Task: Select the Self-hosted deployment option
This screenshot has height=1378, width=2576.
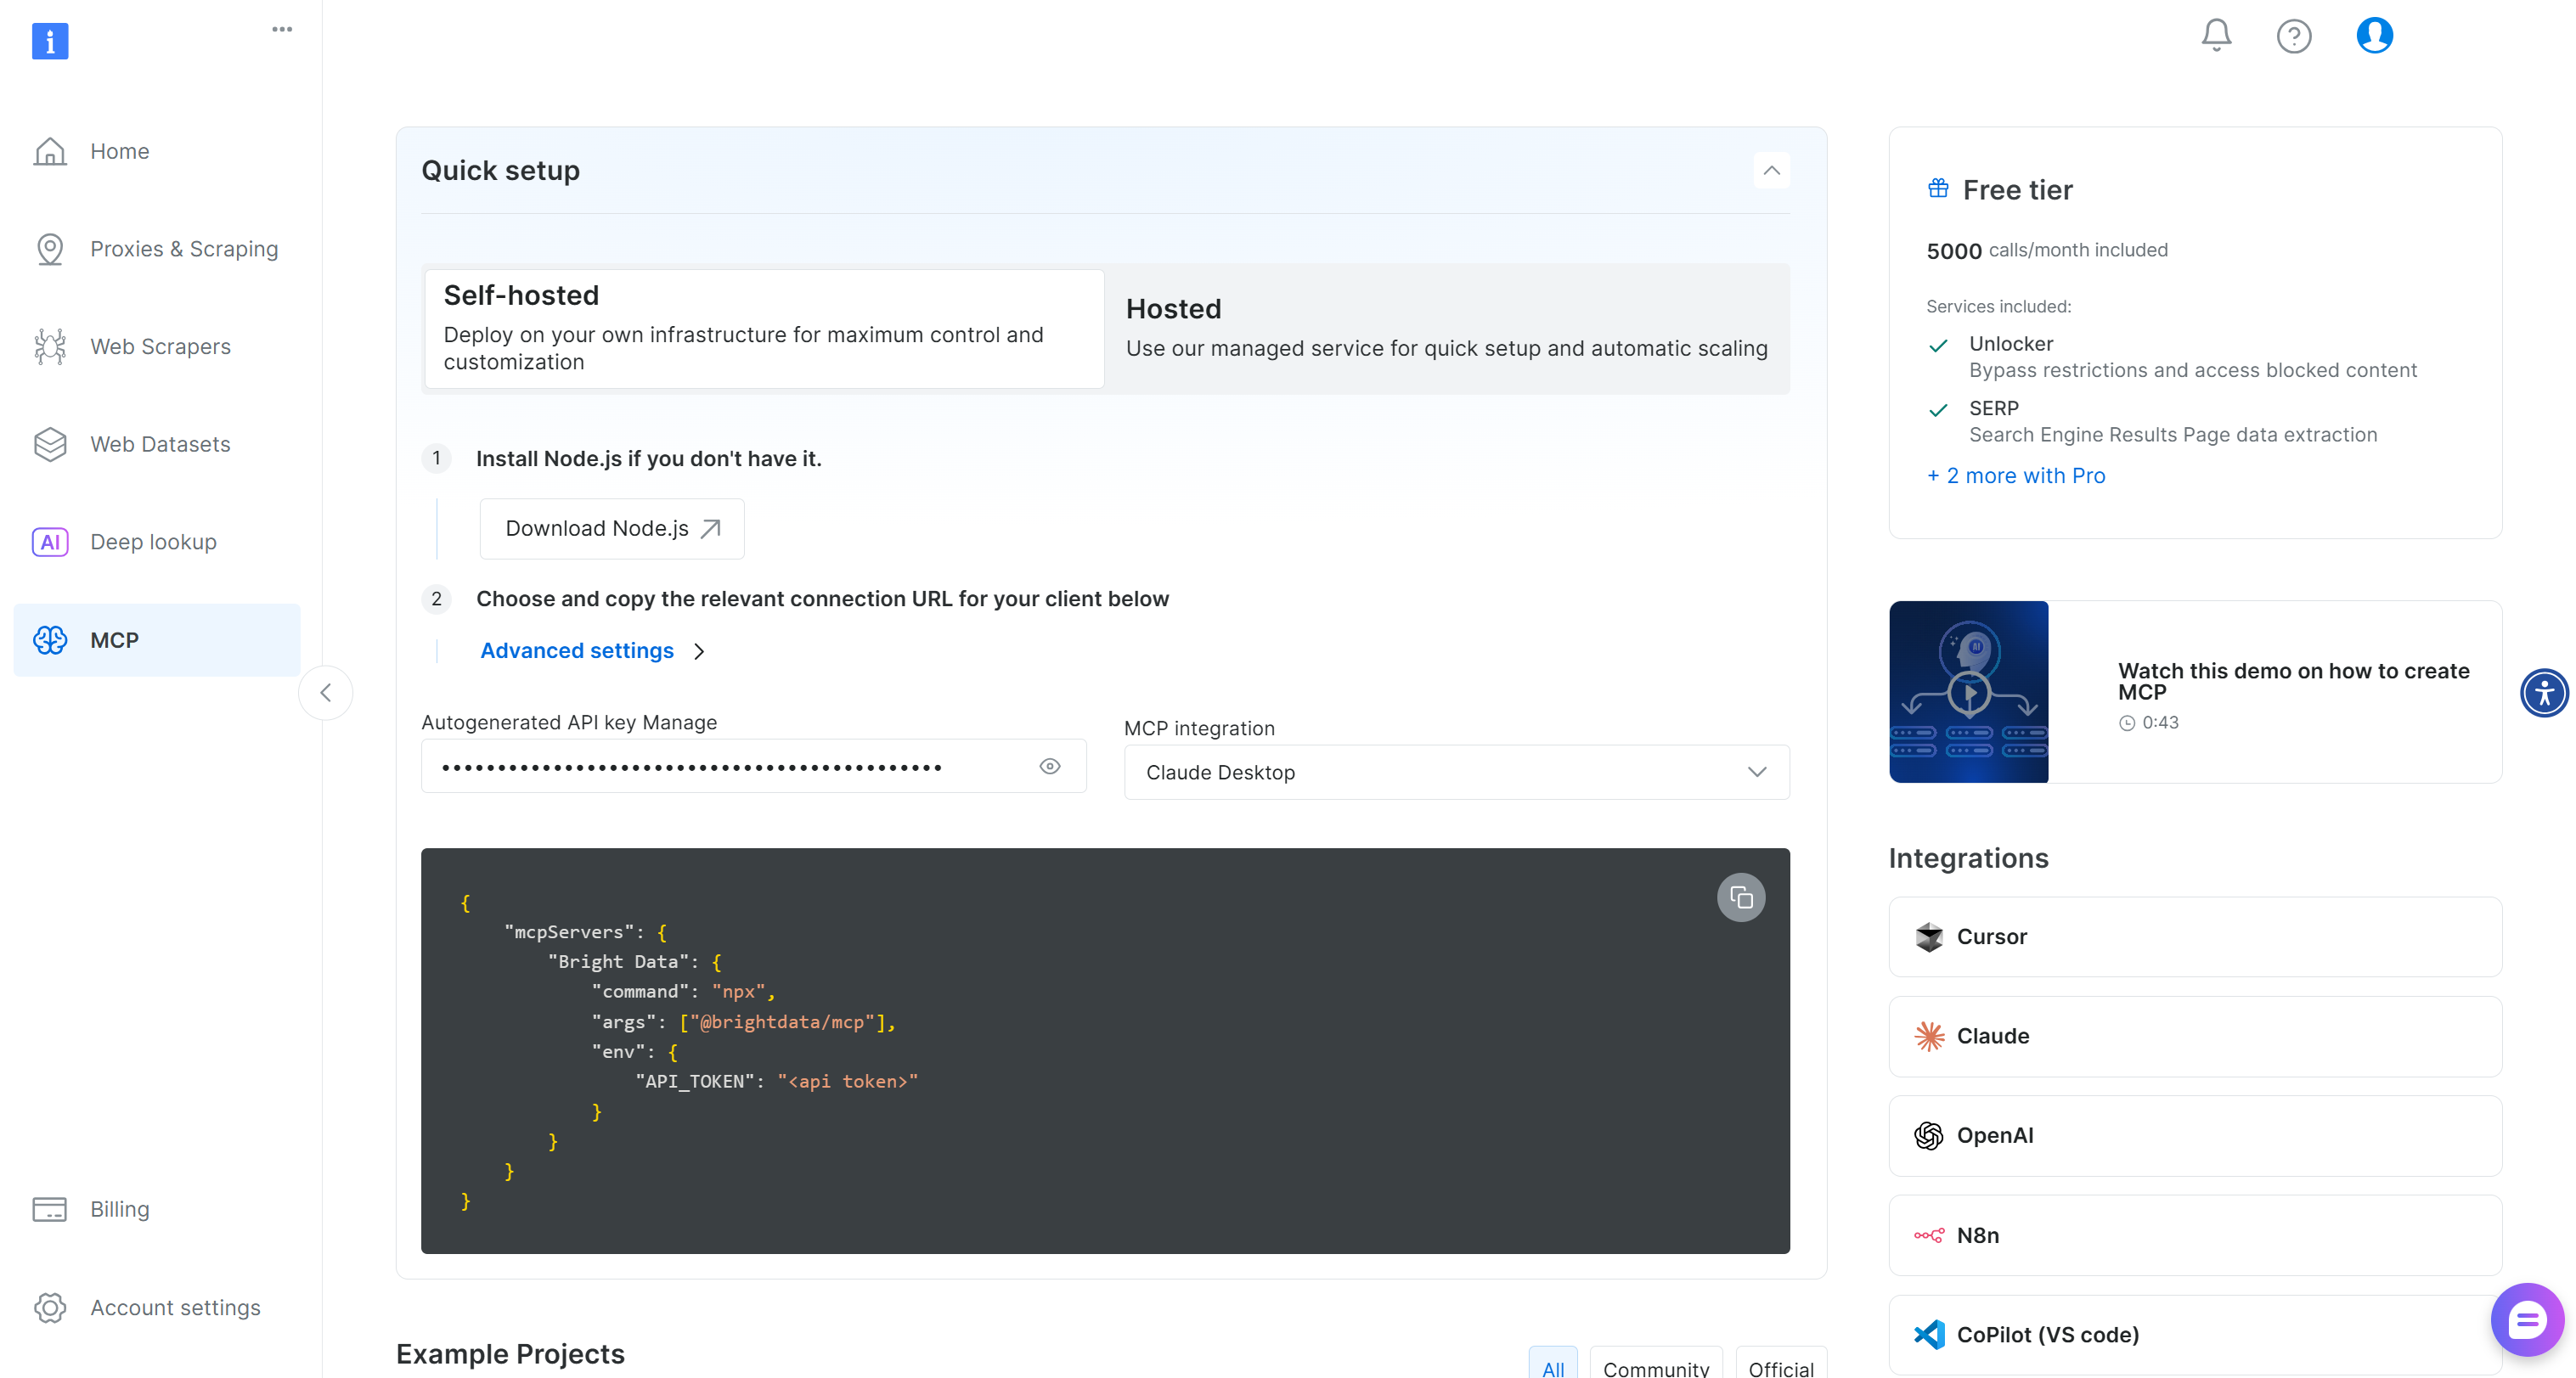Action: click(x=763, y=328)
